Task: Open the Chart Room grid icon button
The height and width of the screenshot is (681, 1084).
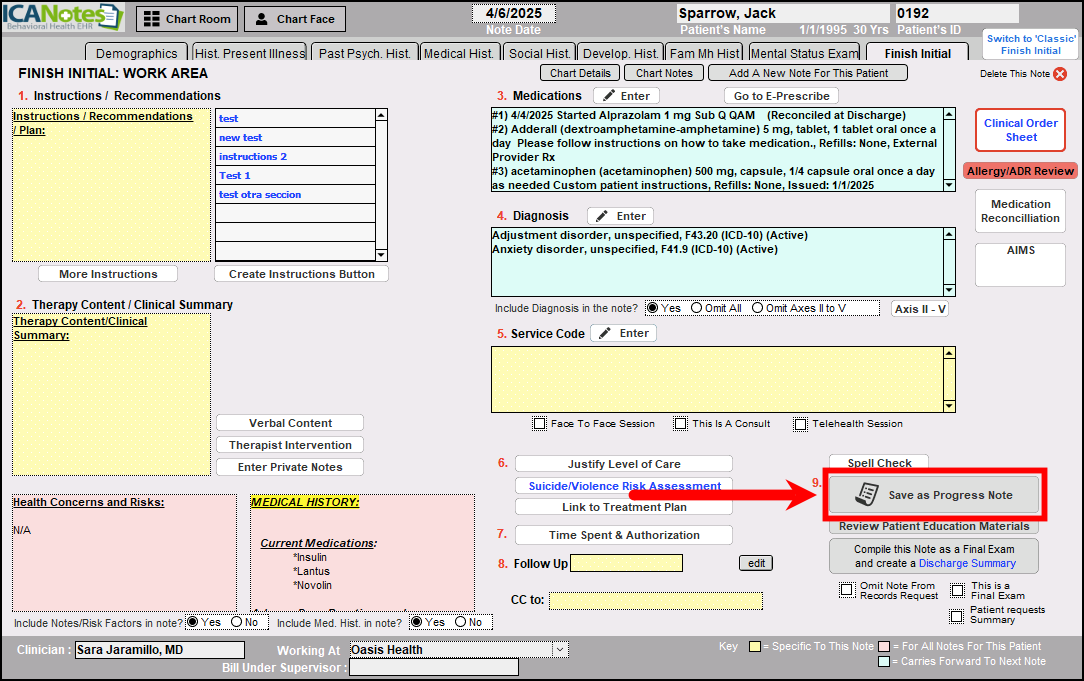Action: (186, 19)
